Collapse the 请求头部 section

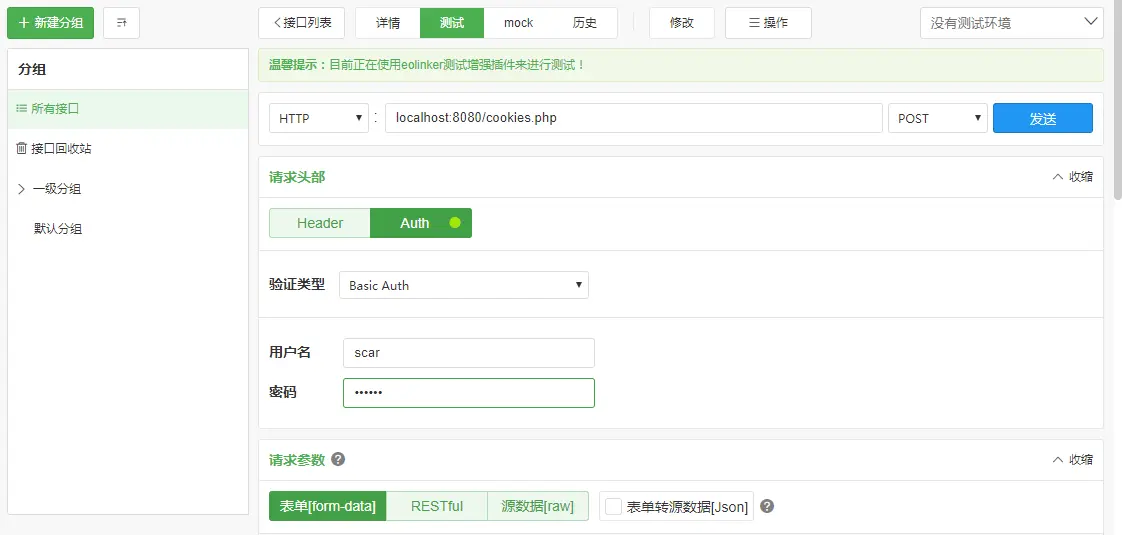pyautogui.click(x=1072, y=177)
